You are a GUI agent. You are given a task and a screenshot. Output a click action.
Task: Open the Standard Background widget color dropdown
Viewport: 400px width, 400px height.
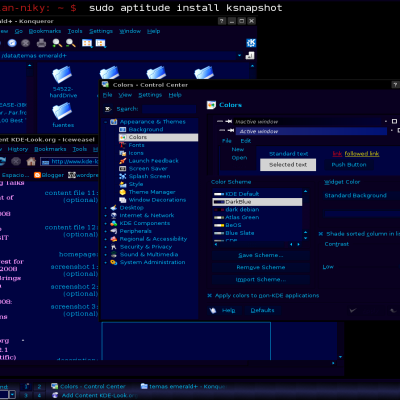(361, 196)
